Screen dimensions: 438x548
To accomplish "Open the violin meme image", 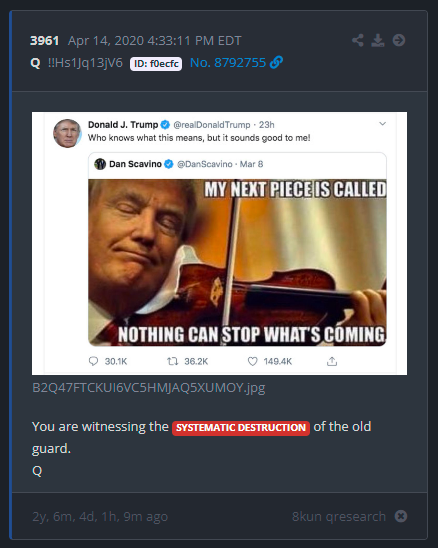I will tap(237, 262).
